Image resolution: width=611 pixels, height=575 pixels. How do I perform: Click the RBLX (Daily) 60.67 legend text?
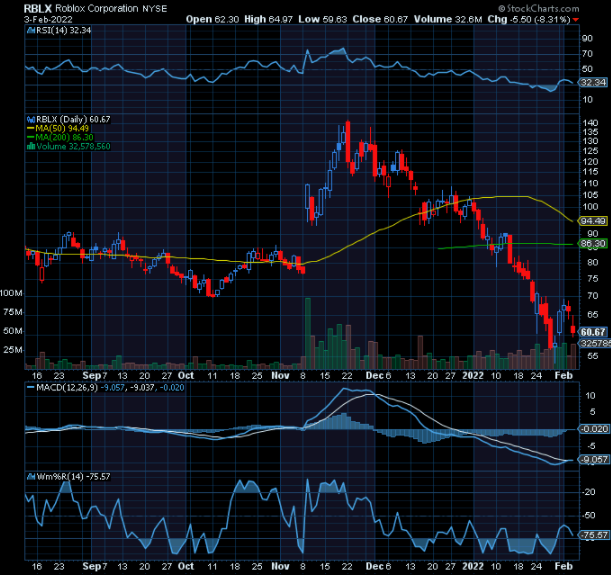(73, 119)
